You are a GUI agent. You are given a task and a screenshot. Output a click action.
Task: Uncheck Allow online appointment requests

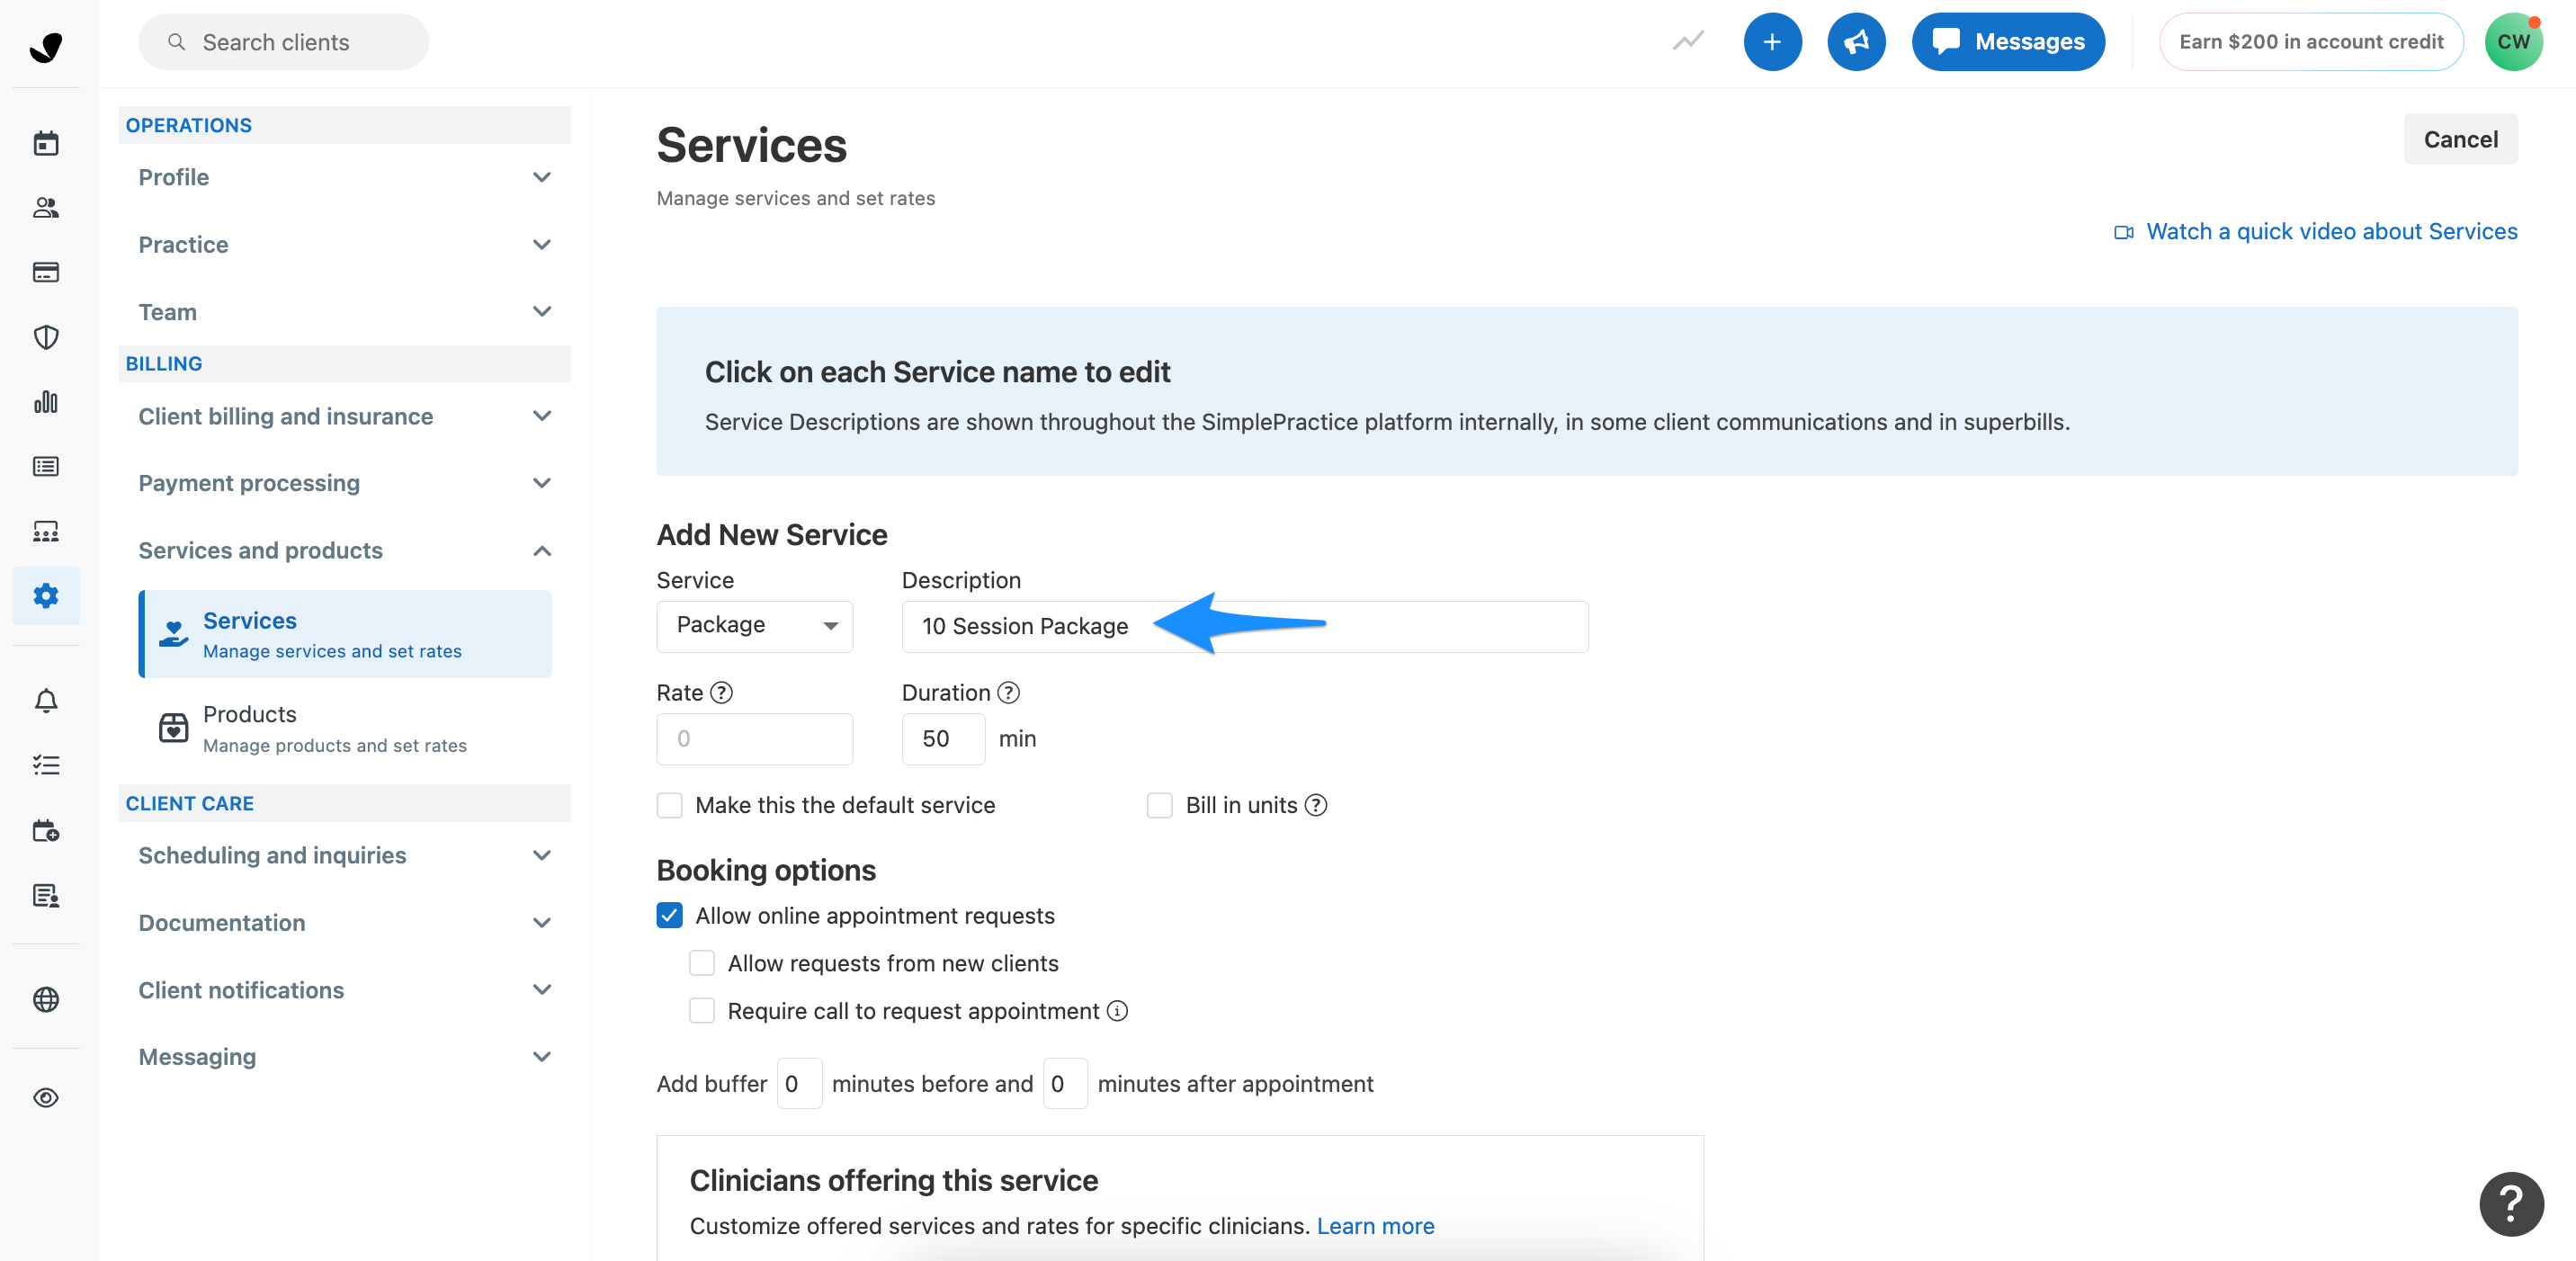[x=669, y=915]
